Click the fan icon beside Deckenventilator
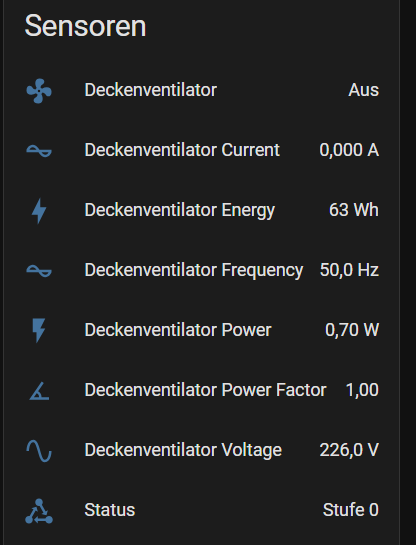 coord(39,91)
